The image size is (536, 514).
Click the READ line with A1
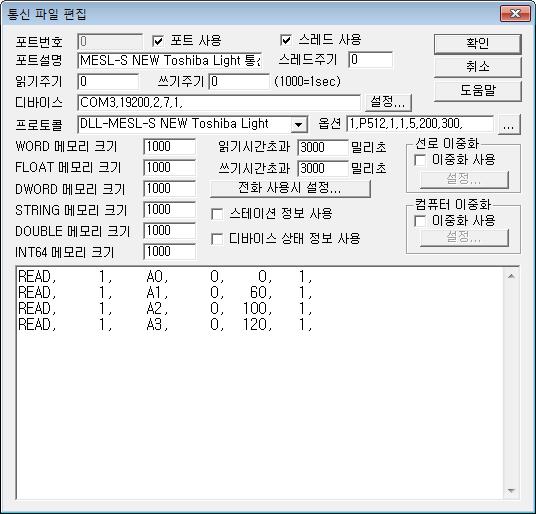coord(165,293)
